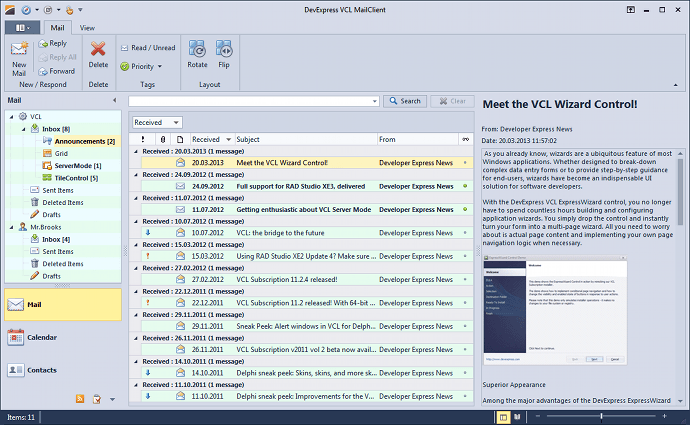Screen dimensions: 690x425
Task: Open the application menu button
Action: pos(22,28)
